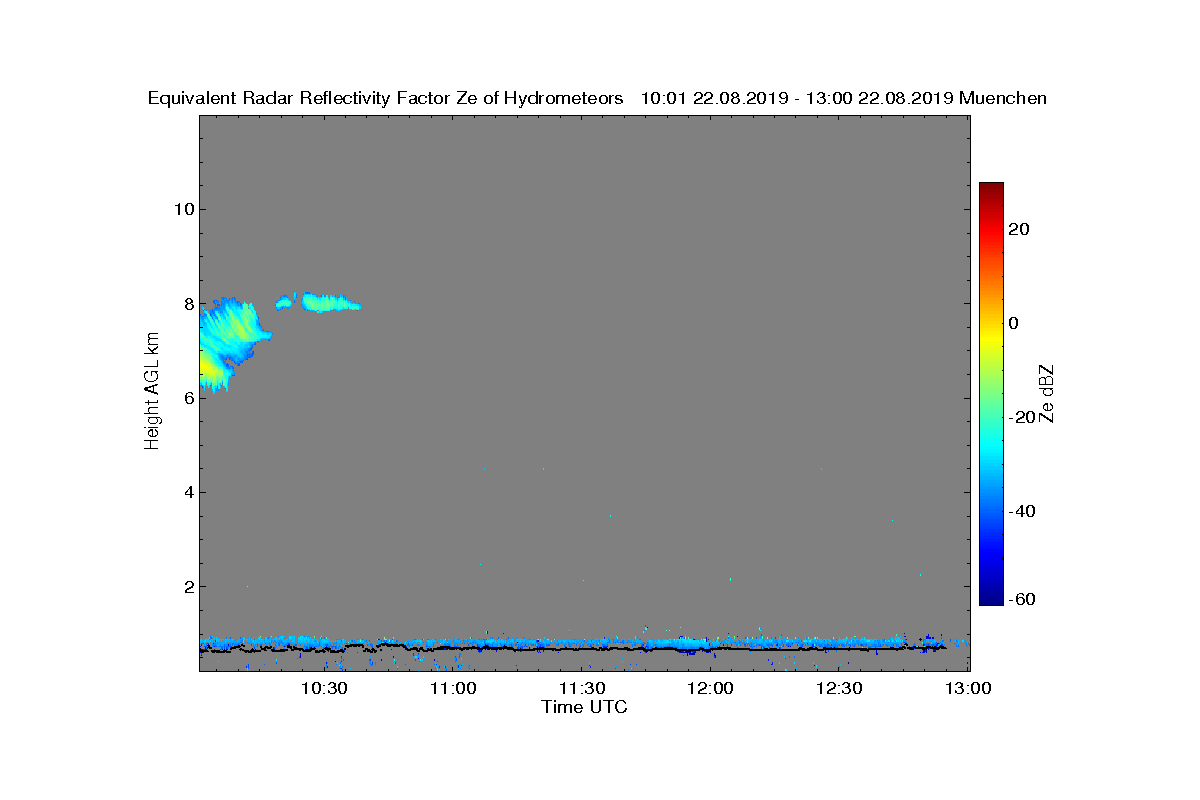Click the date range '10:01 22.08.2019 - 13:00 22.08.2019'

[x=796, y=98]
